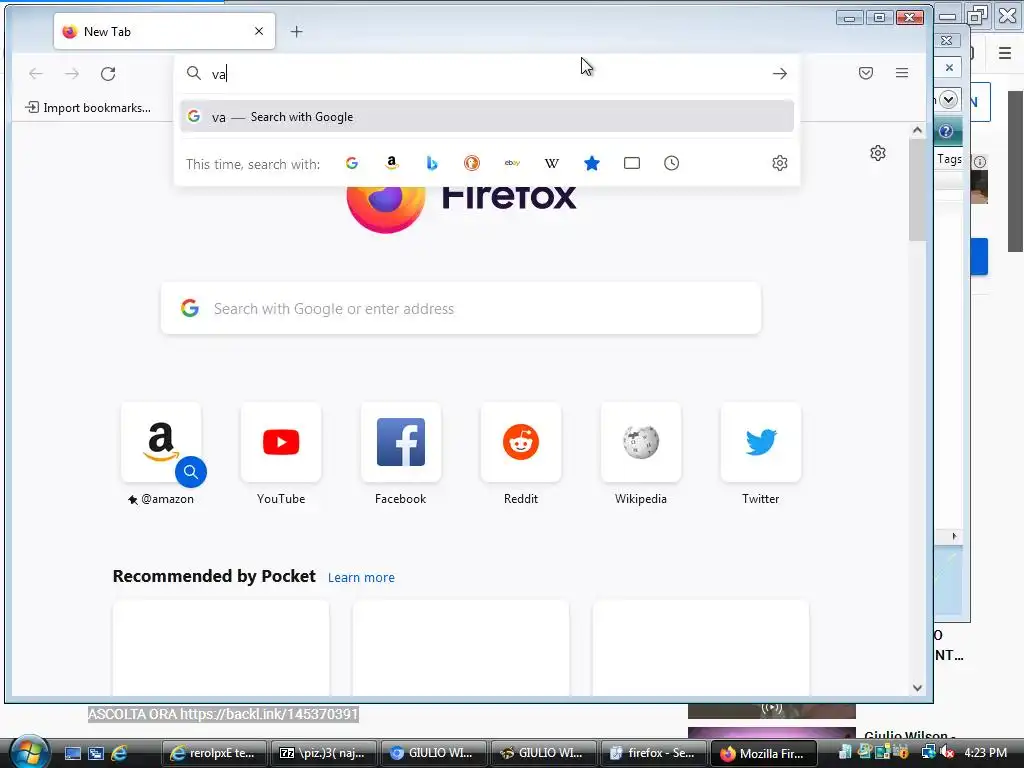Switch to 7-Zip taskbar window button
1024x768 pixels.
[x=324, y=753]
